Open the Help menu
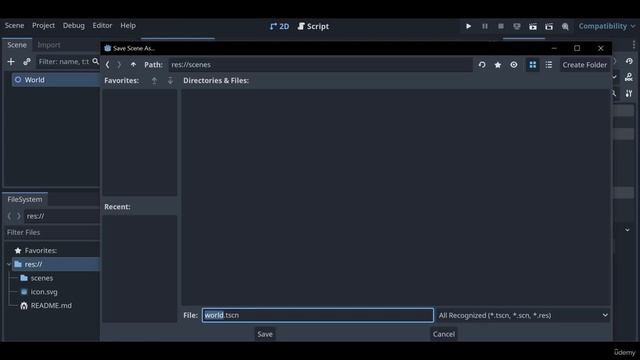The height and width of the screenshot is (360, 640). point(128,25)
